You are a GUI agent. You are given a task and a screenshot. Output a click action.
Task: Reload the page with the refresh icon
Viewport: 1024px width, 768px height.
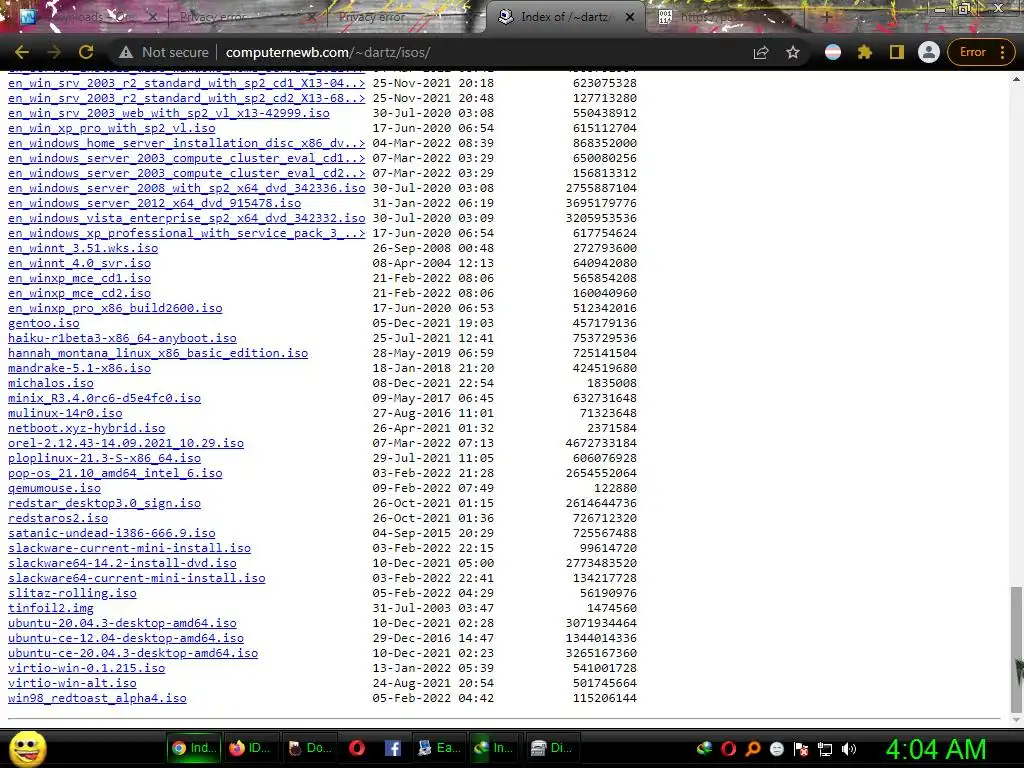[86, 52]
